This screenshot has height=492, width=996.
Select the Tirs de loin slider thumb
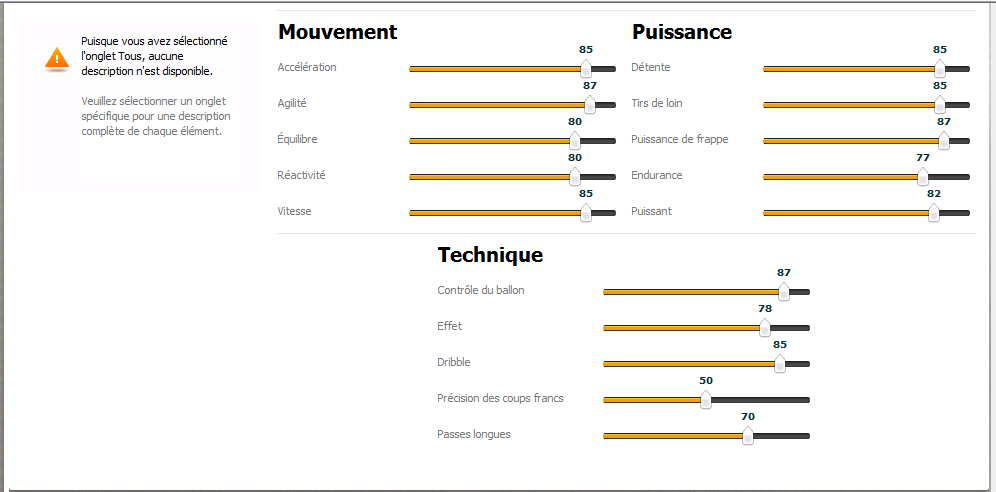tap(939, 104)
